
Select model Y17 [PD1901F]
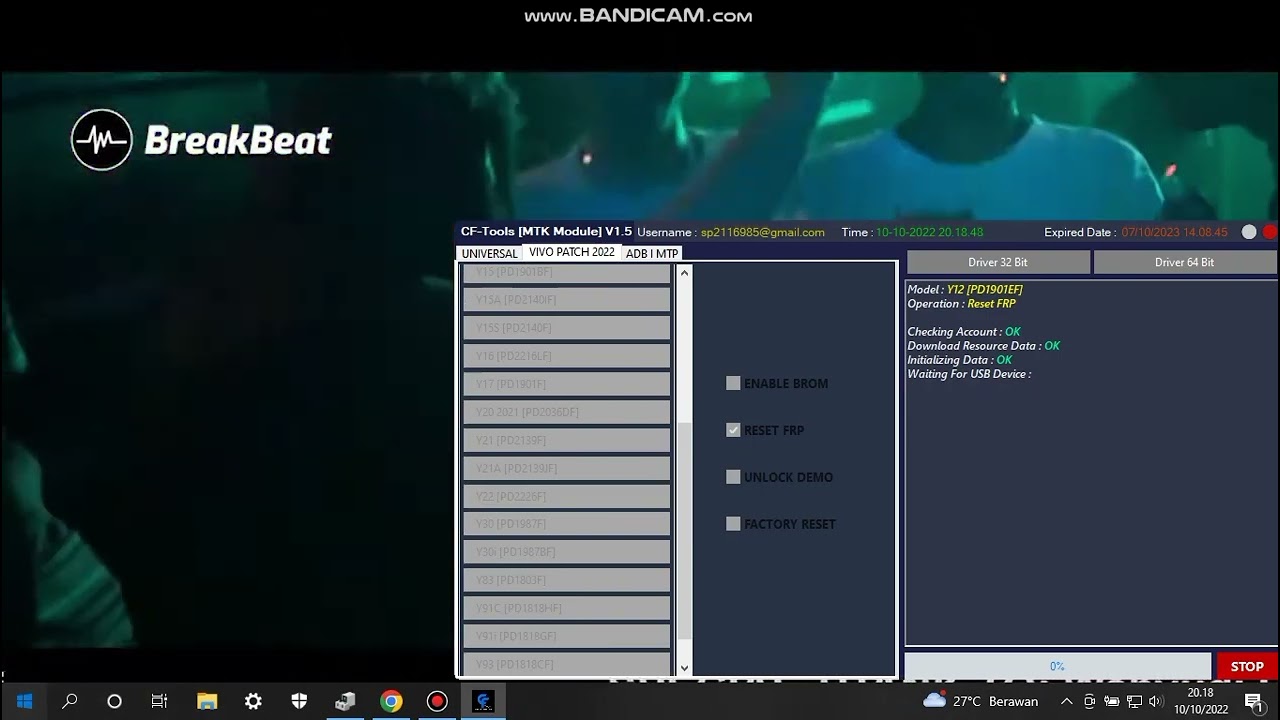pos(567,383)
